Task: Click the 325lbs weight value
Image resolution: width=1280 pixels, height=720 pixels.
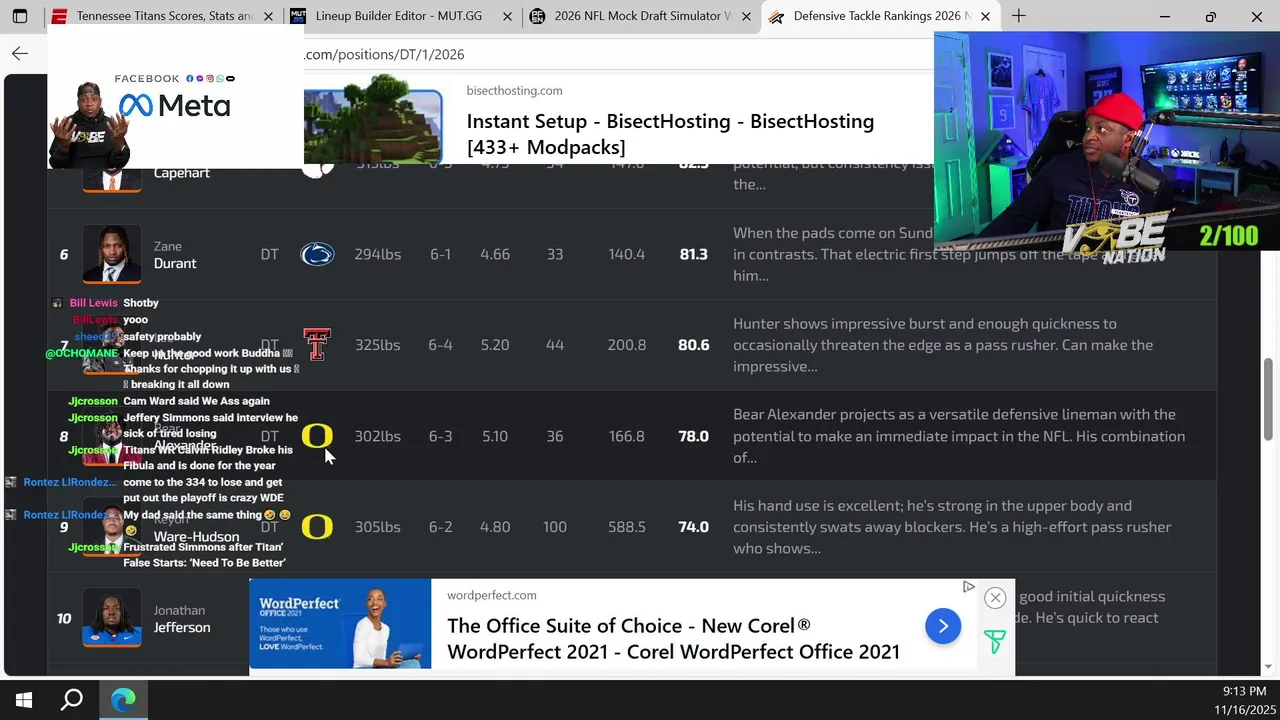Action: coord(378,345)
